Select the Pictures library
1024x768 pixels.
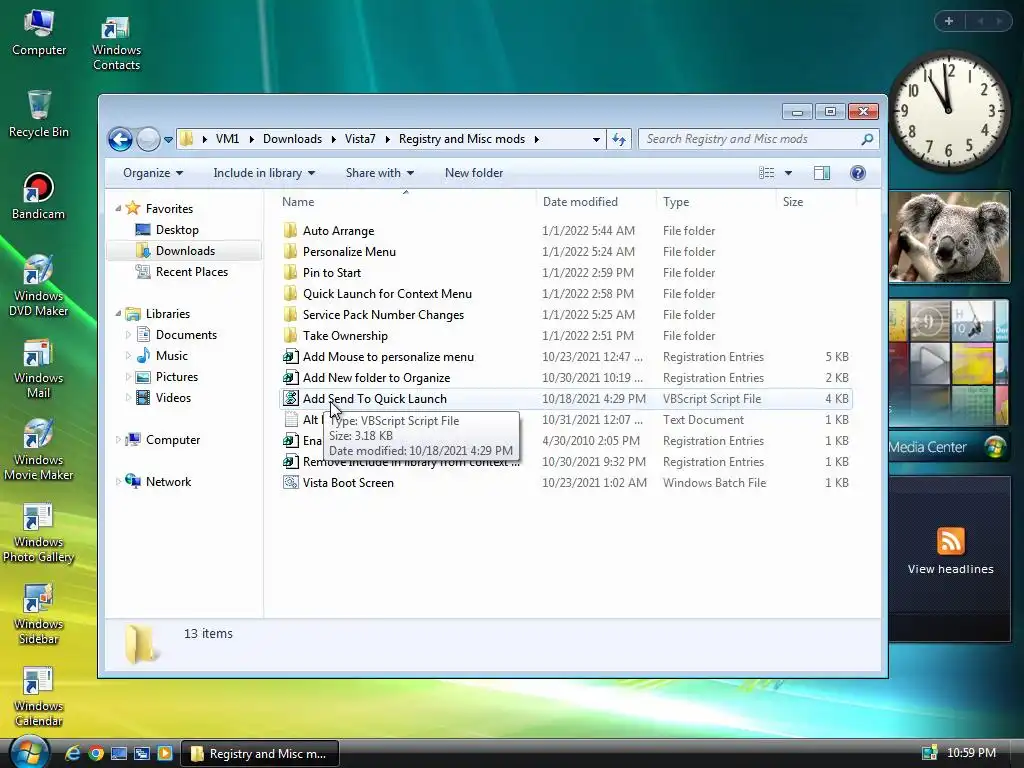click(176, 377)
